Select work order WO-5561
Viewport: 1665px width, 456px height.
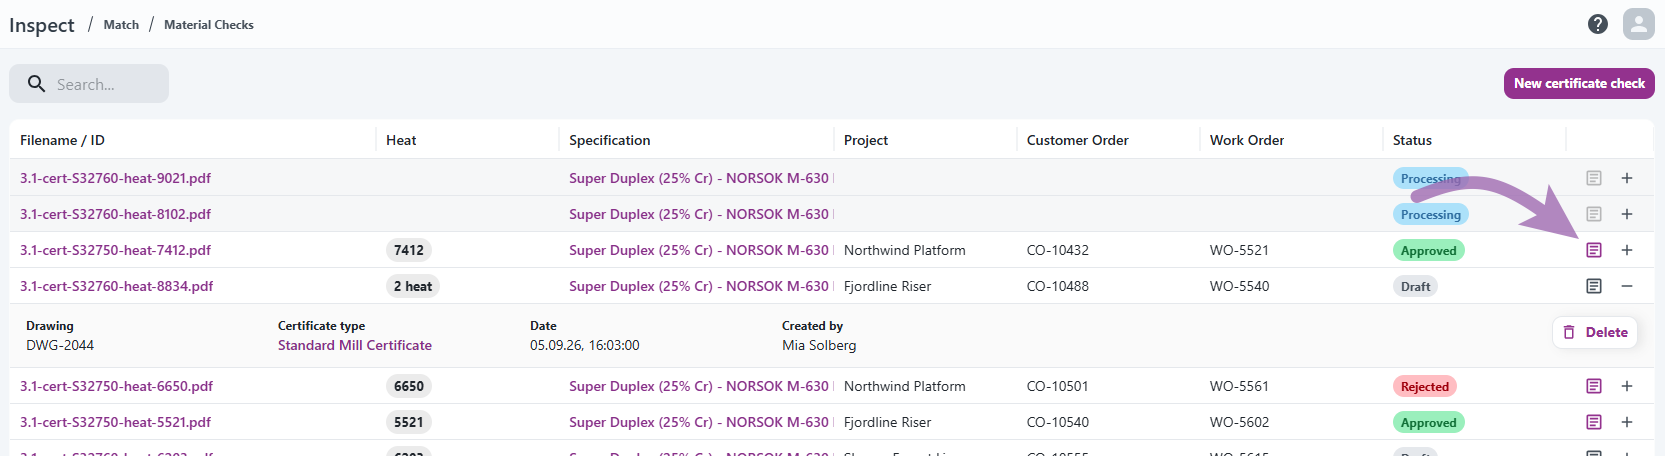tap(1239, 386)
